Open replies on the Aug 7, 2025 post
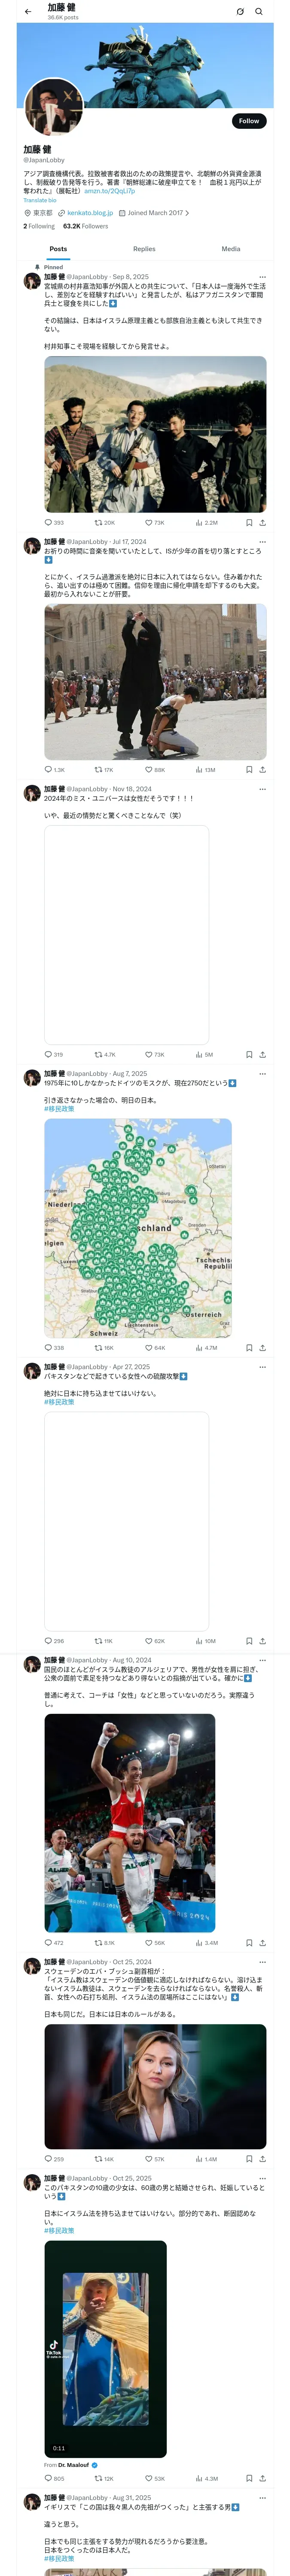Screen dimensions: 290x2576 click(48, 1348)
